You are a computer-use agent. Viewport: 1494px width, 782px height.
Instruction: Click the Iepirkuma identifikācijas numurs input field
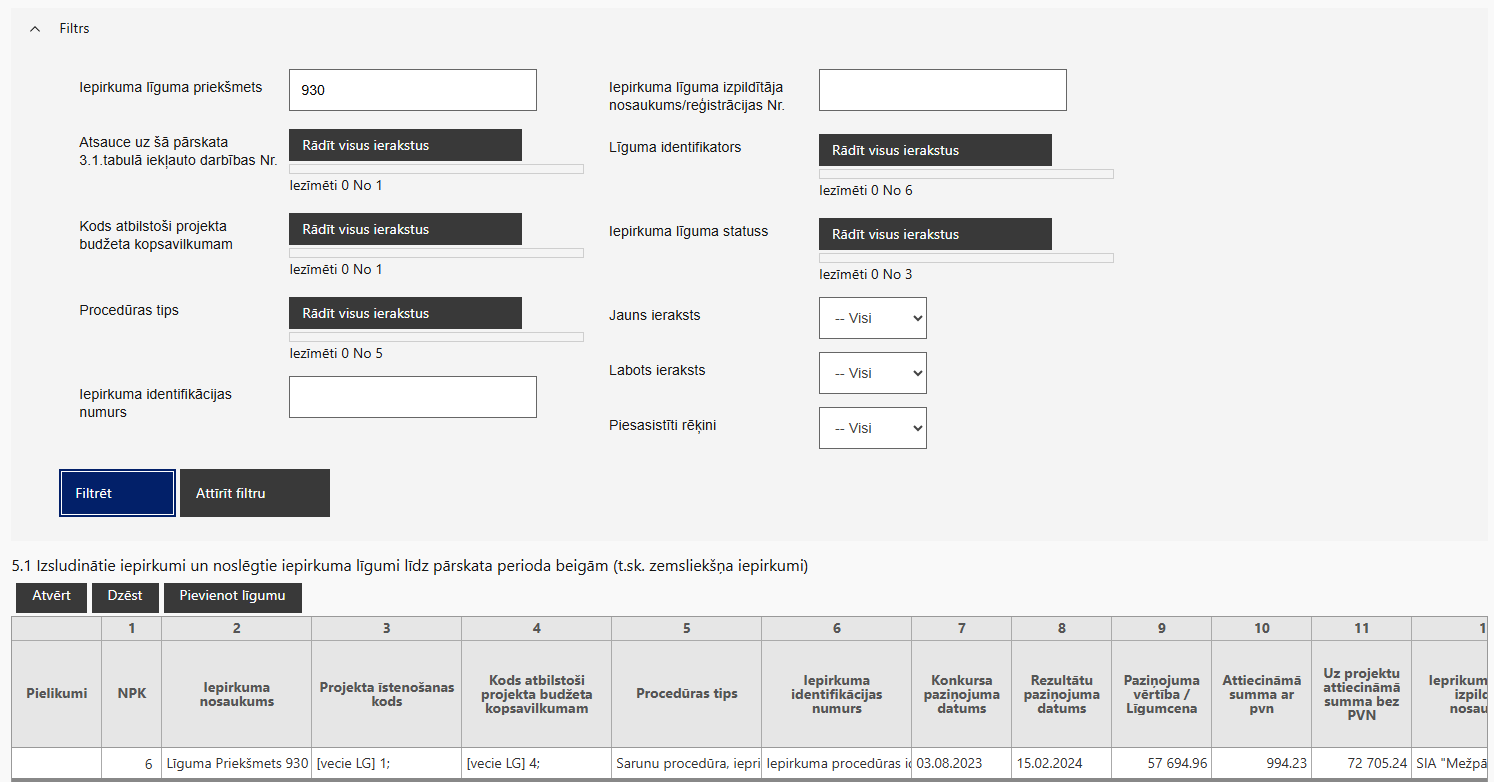coord(412,397)
